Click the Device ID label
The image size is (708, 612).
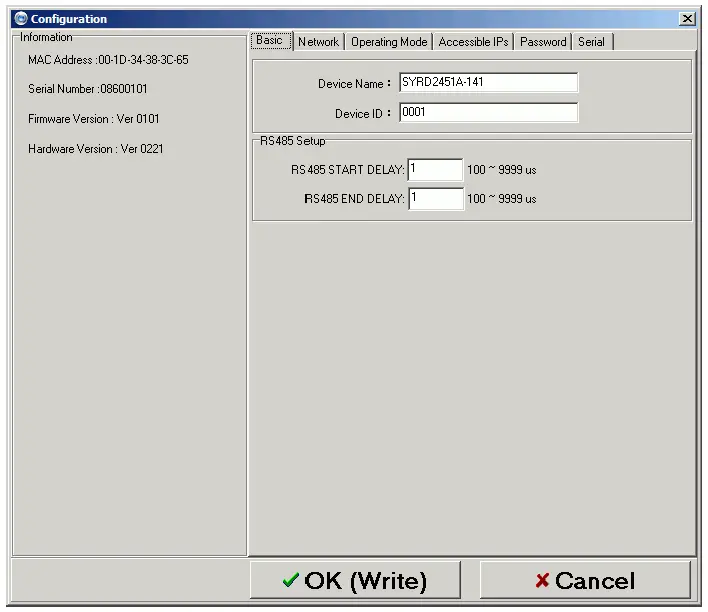click(x=363, y=114)
